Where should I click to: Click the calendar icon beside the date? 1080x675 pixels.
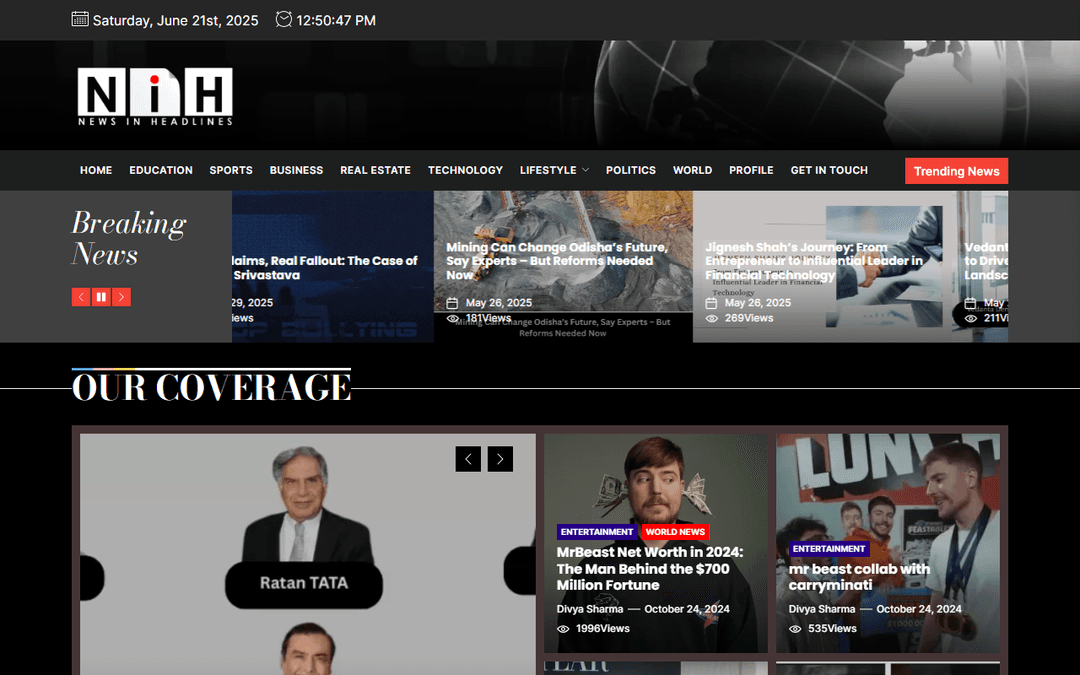pos(80,19)
